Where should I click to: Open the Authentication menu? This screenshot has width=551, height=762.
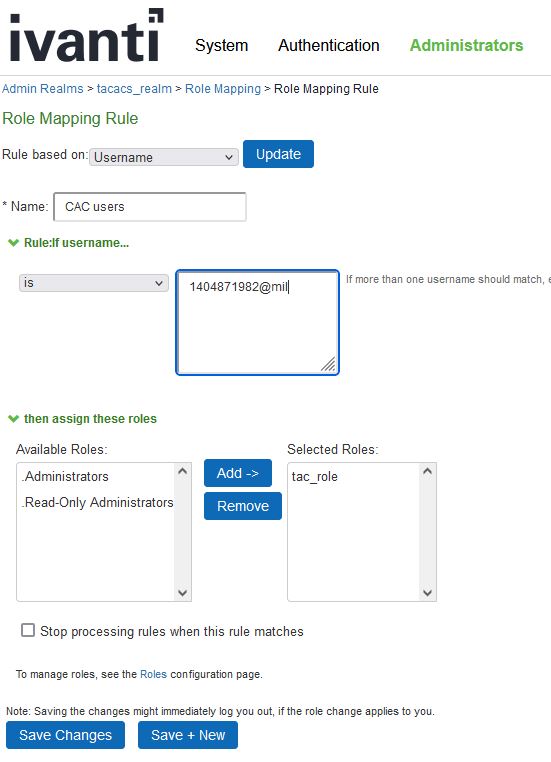coord(329,45)
